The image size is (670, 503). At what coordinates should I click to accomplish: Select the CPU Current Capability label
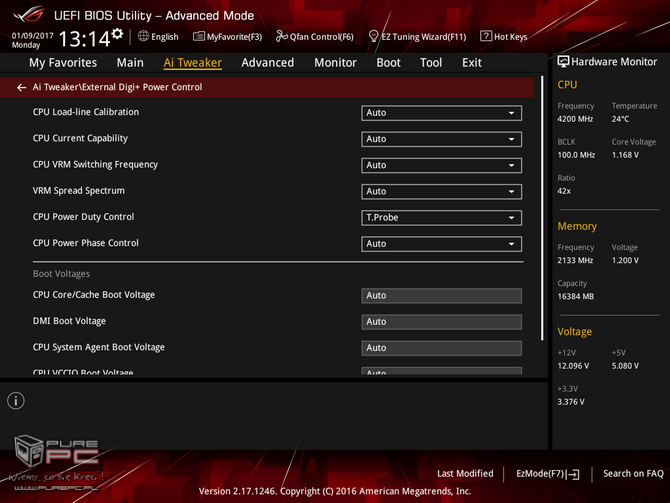click(80, 138)
